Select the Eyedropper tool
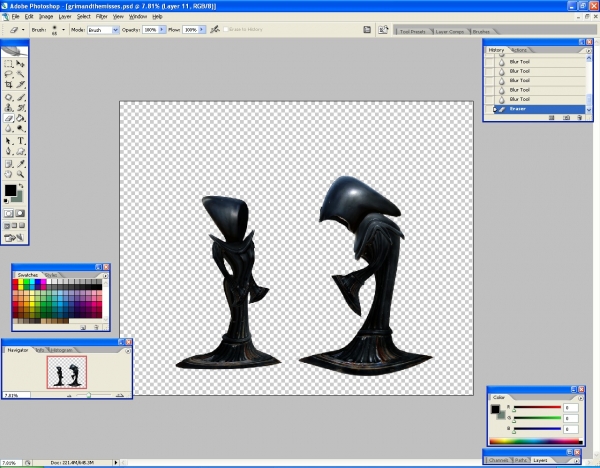The width and height of the screenshot is (600, 468). [x=20, y=164]
